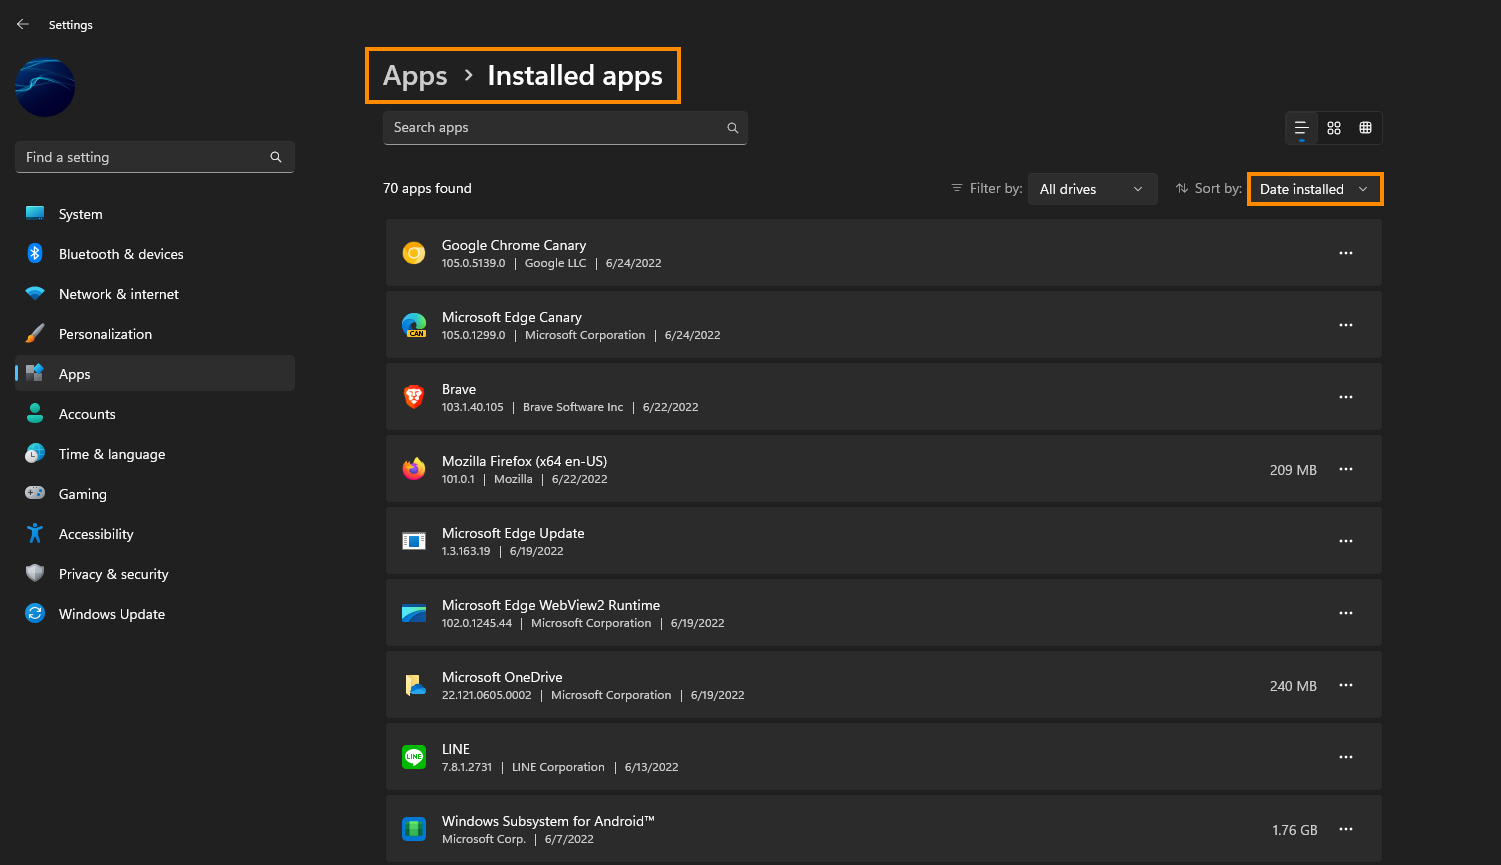Click the Windows Update sync icon

[35, 613]
